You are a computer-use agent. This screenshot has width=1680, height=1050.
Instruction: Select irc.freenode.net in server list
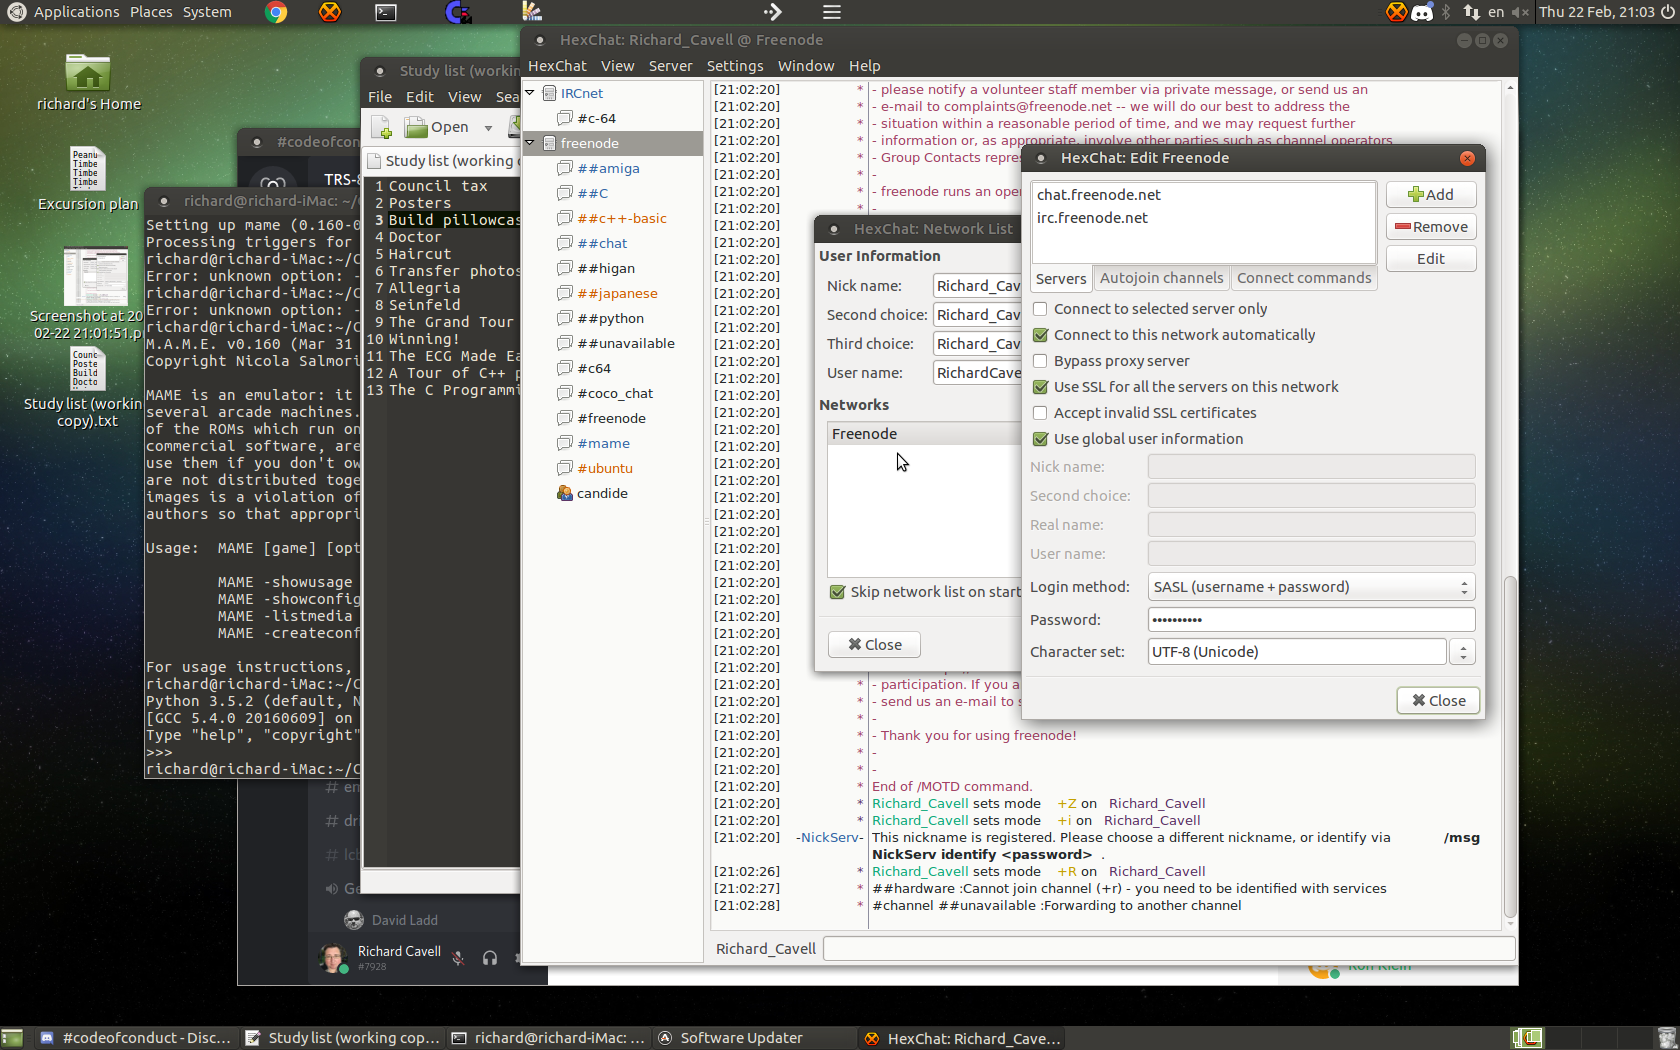[x=1092, y=218]
